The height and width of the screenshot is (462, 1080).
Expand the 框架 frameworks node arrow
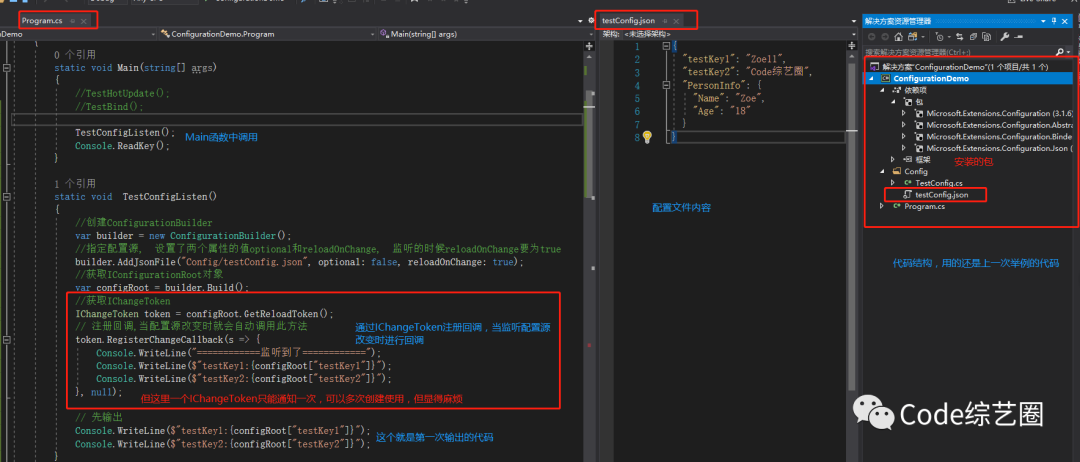click(x=893, y=159)
